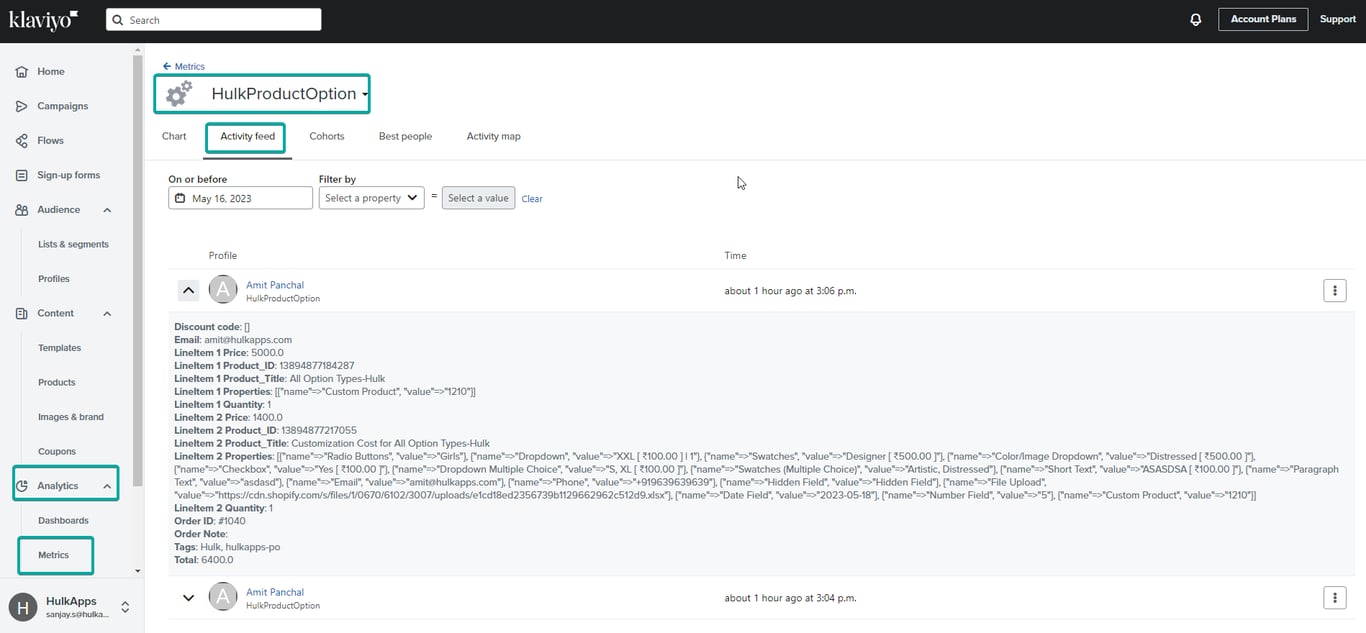This screenshot has width=1366, height=633.
Task: Click the Klaviyo logo
Action: pyautogui.click(x=43, y=19)
